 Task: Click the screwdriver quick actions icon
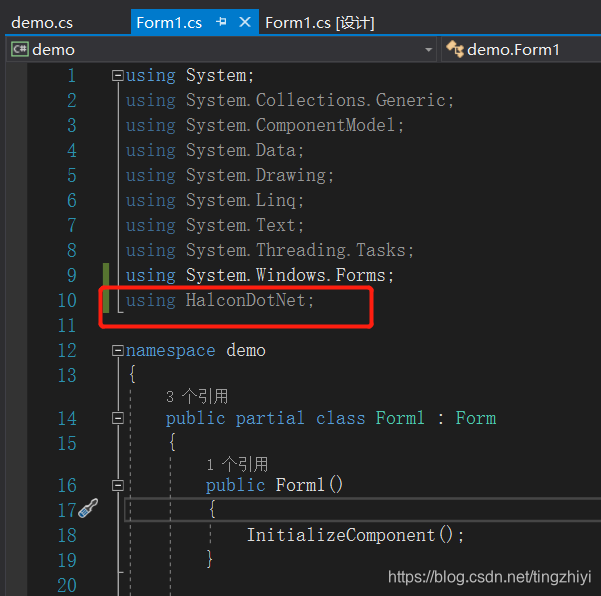click(x=88, y=508)
